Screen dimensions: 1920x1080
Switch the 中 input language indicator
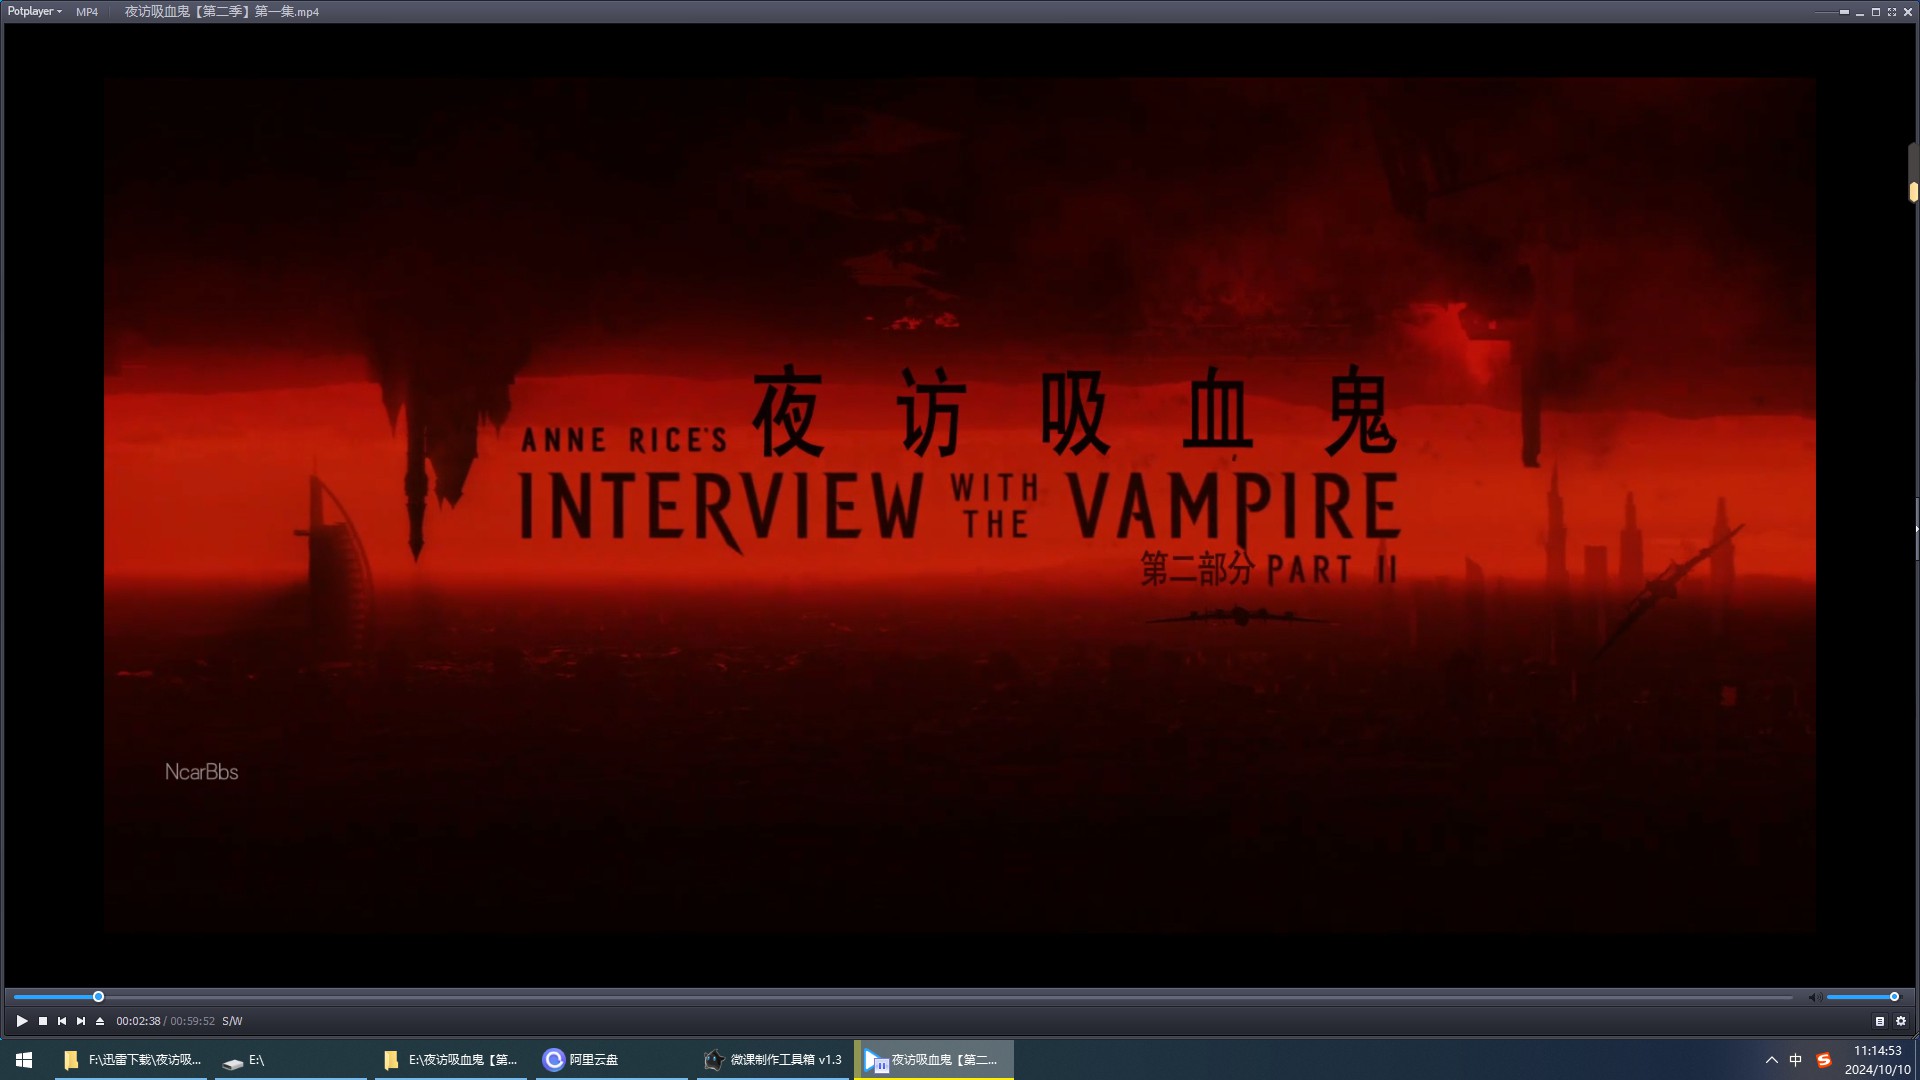[x=1796, y=1060]
